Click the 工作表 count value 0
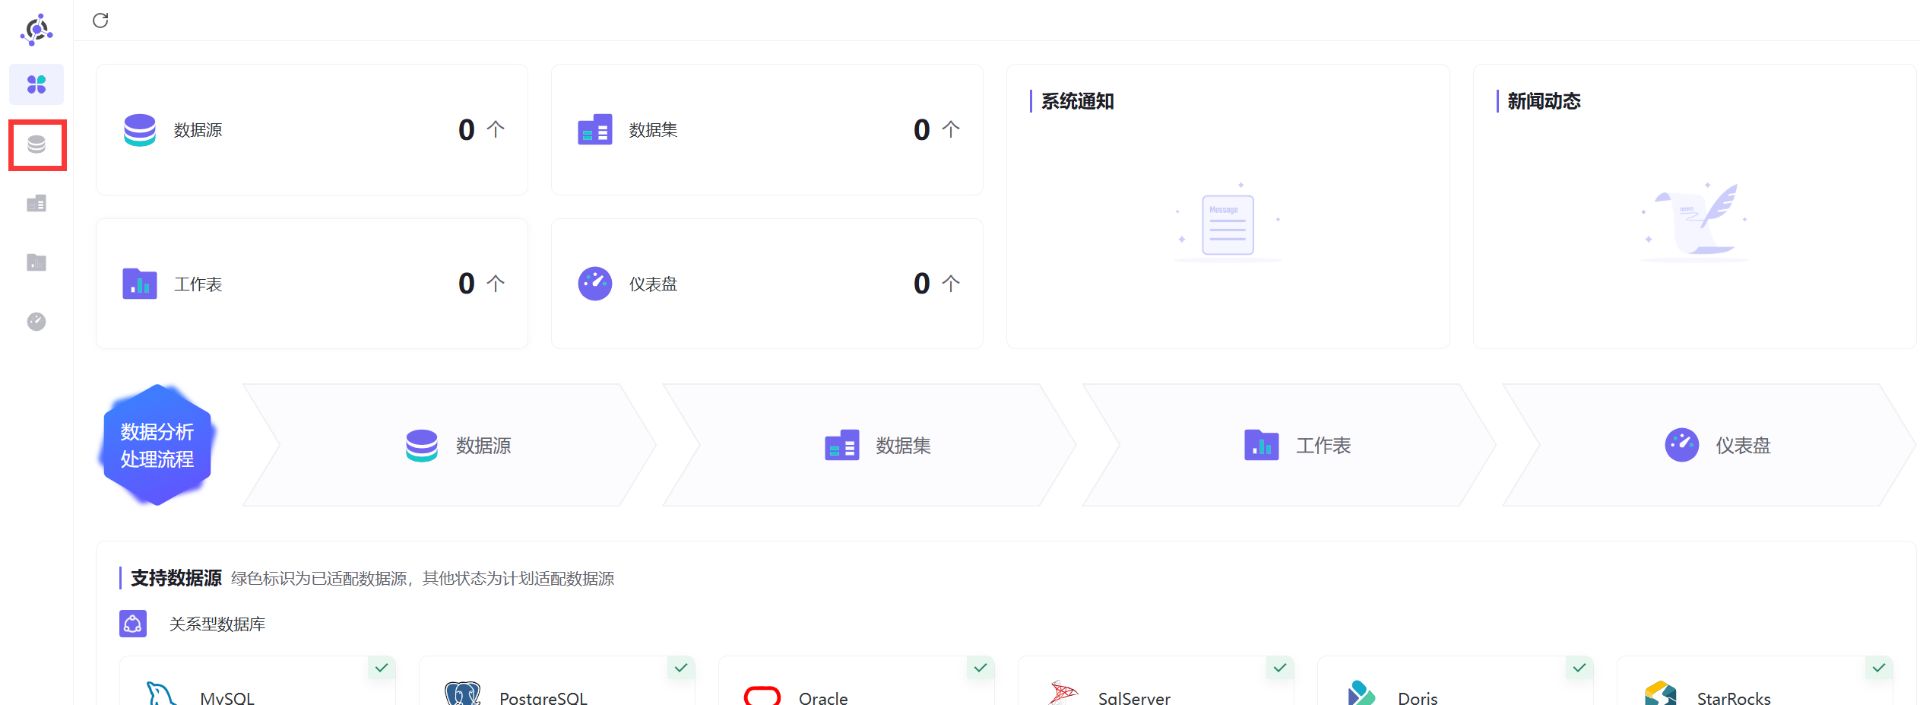 click(x=466, y=284)
